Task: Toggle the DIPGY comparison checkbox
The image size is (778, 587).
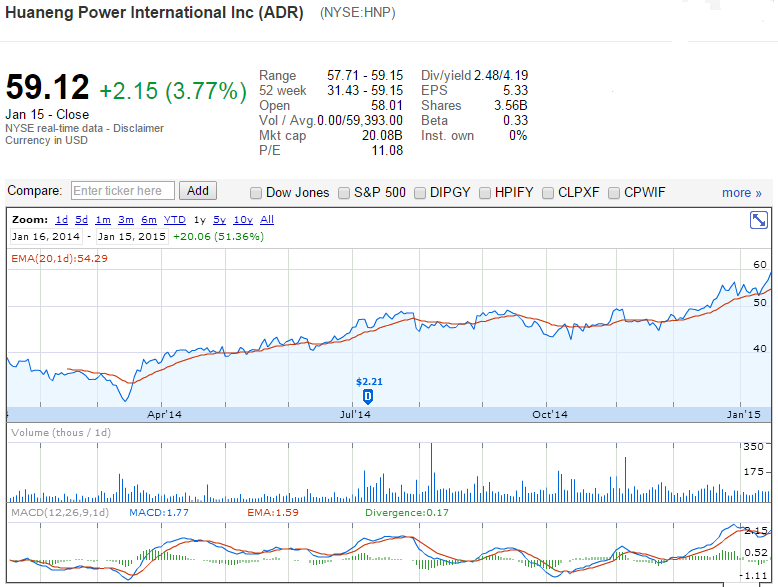Action: point(420,193)
